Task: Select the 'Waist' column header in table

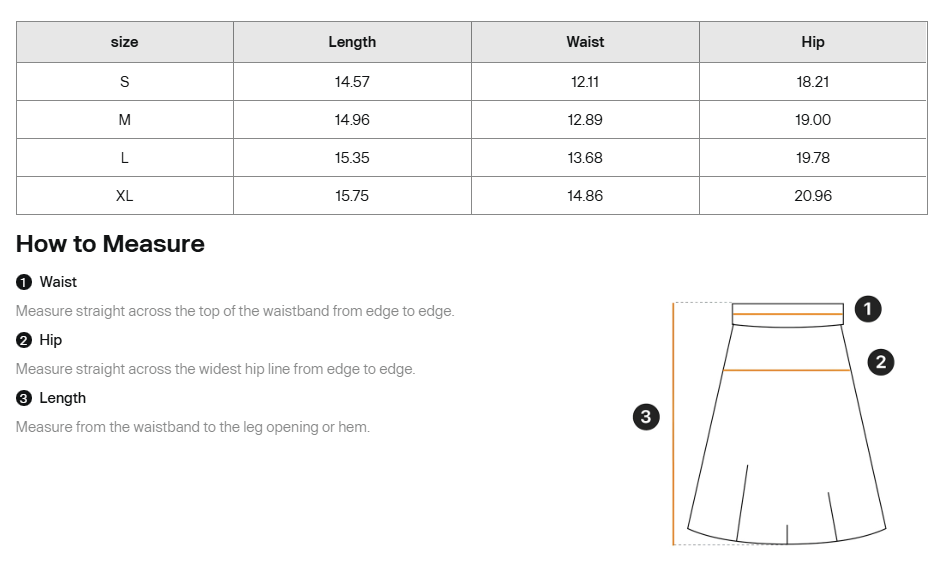Action: (x=585, y=42)
